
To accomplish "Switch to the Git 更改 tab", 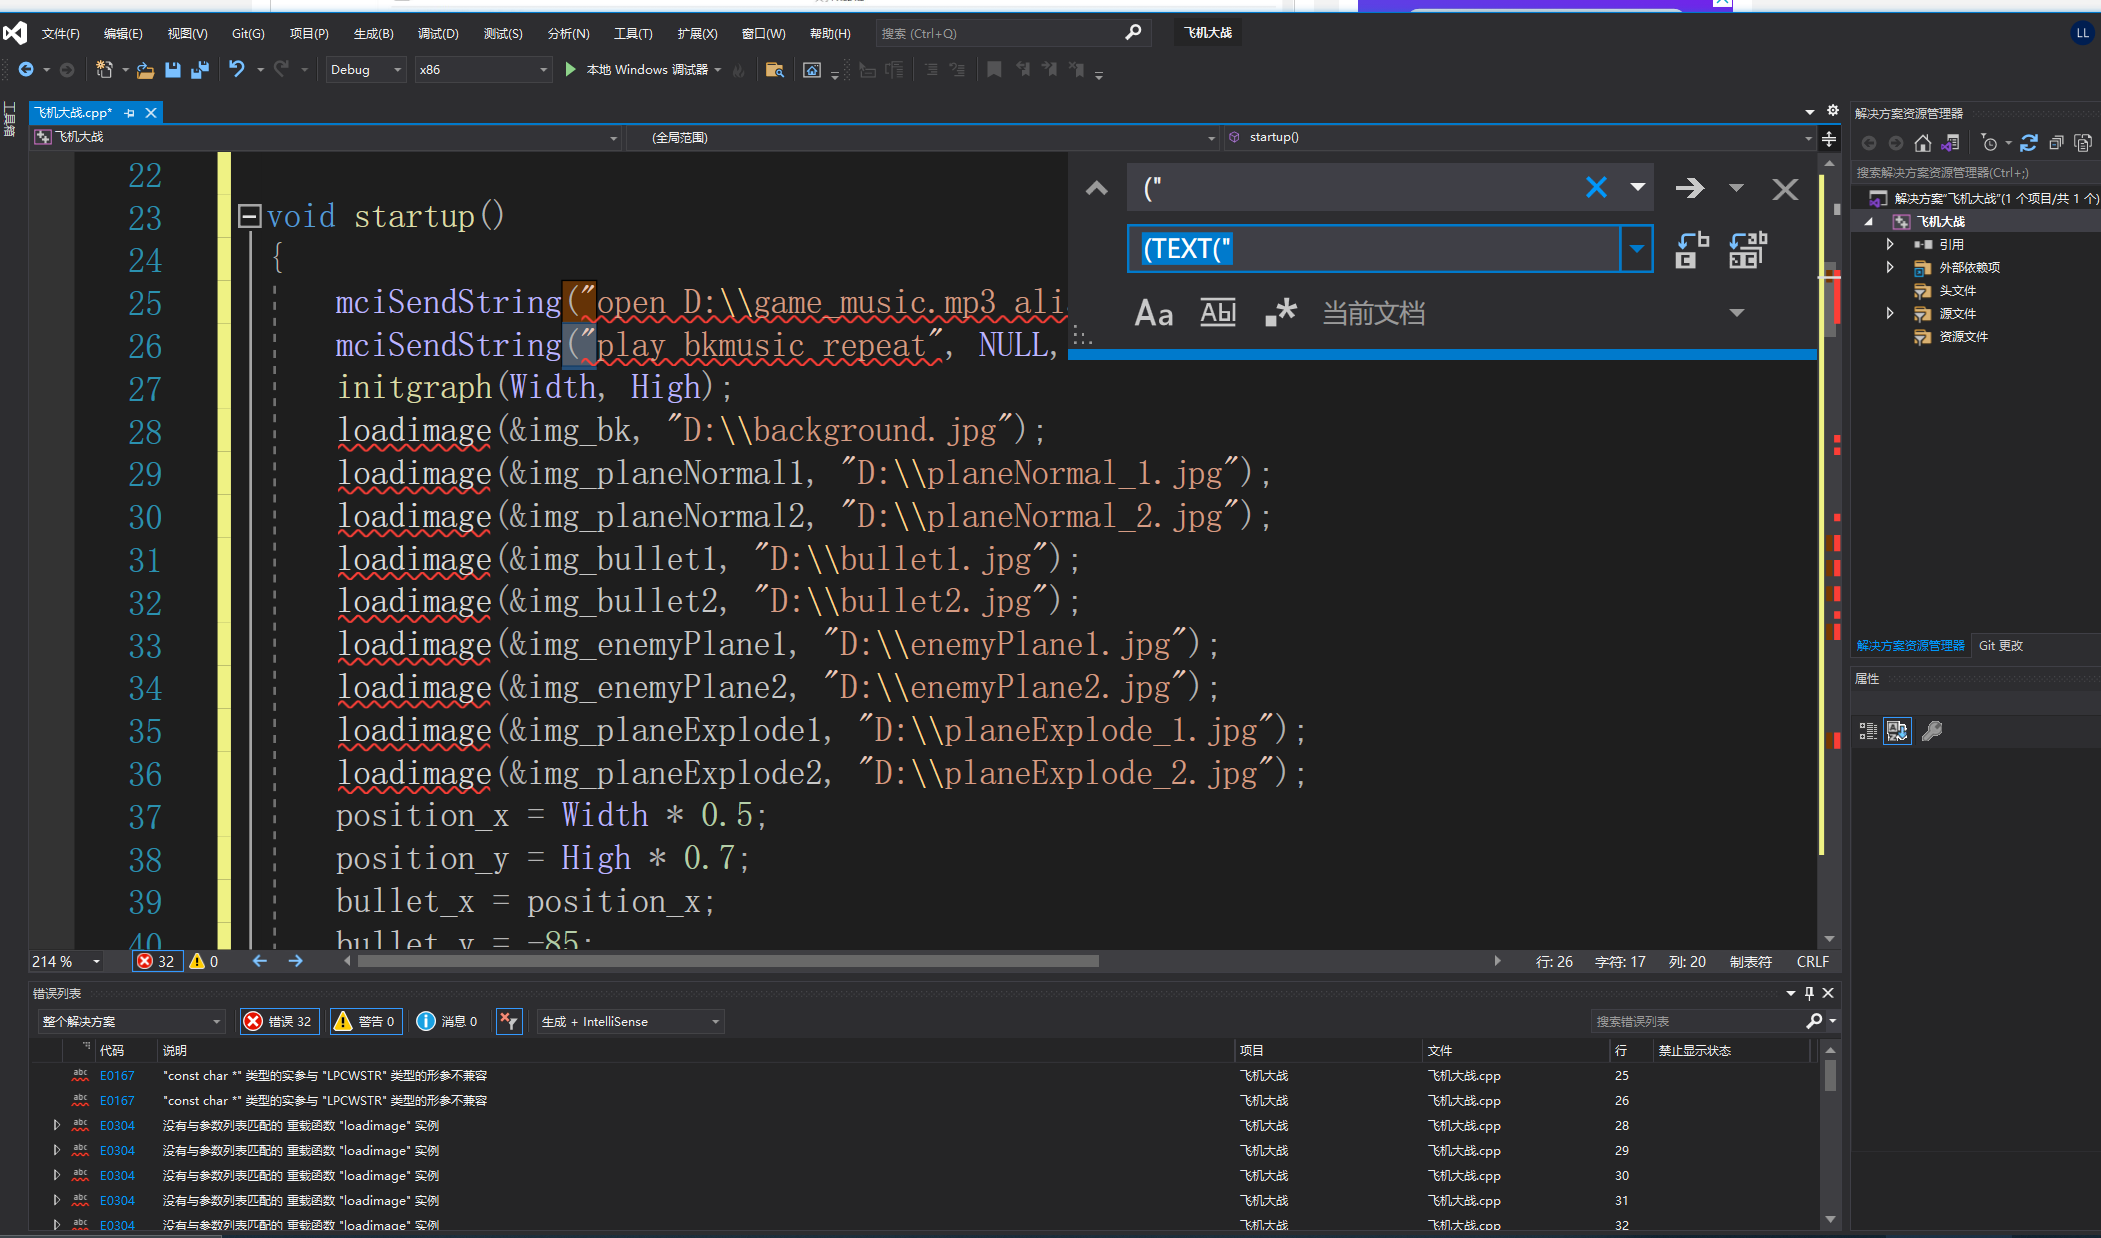I will pos(2000,645).
